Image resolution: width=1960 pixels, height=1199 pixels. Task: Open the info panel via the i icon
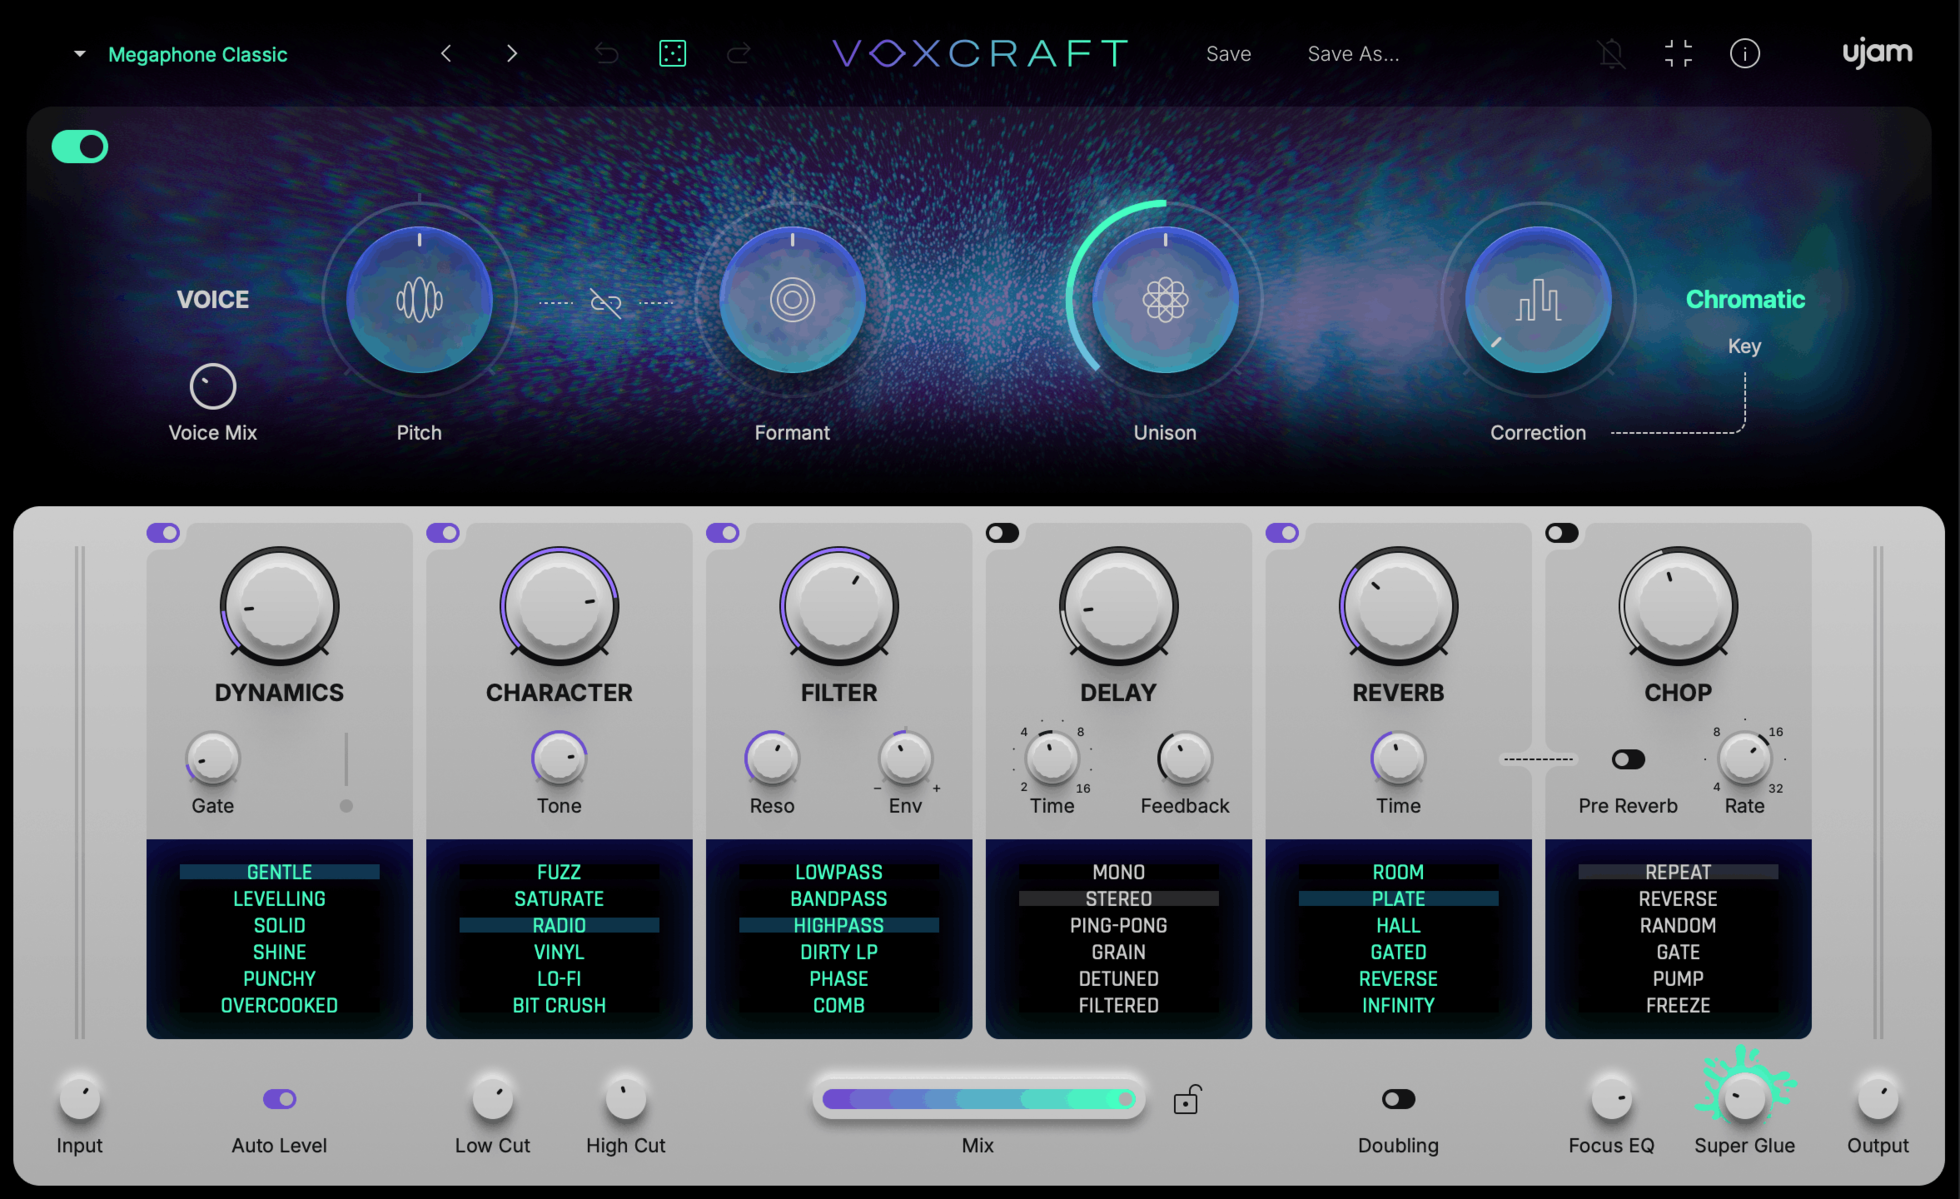[1745, 53]
